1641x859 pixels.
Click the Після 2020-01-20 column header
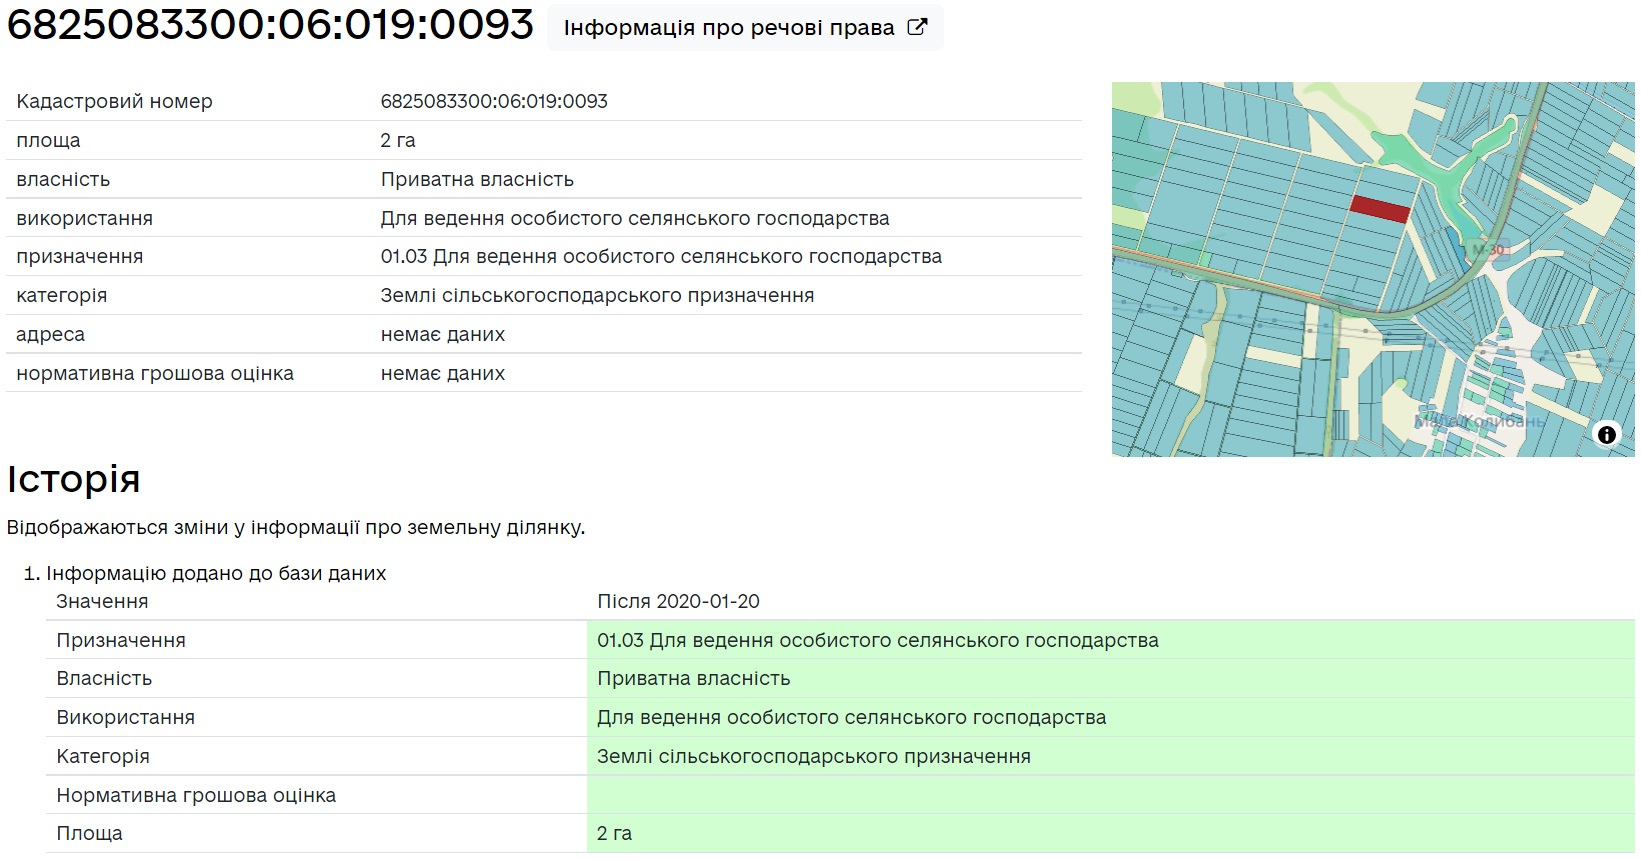[678, 601]
